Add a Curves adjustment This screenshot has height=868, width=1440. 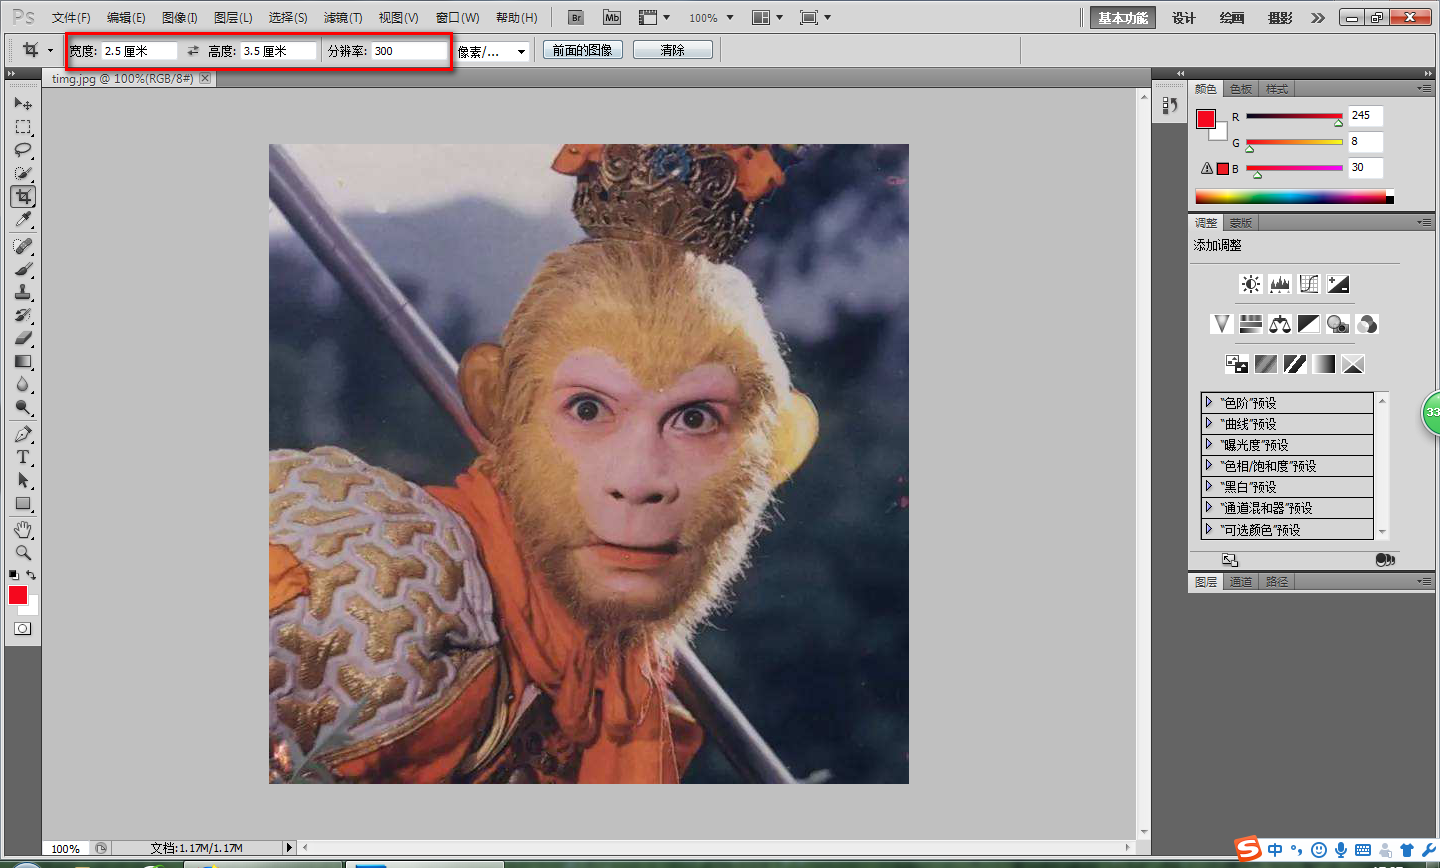click(1309, 284)
